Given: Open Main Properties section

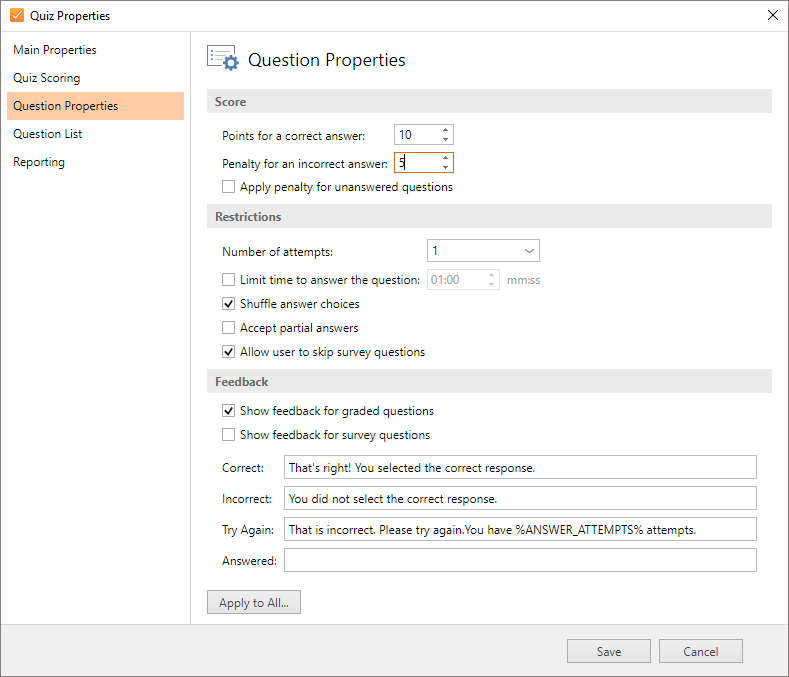Looking at the screenshot, I should tap(55, 50).
